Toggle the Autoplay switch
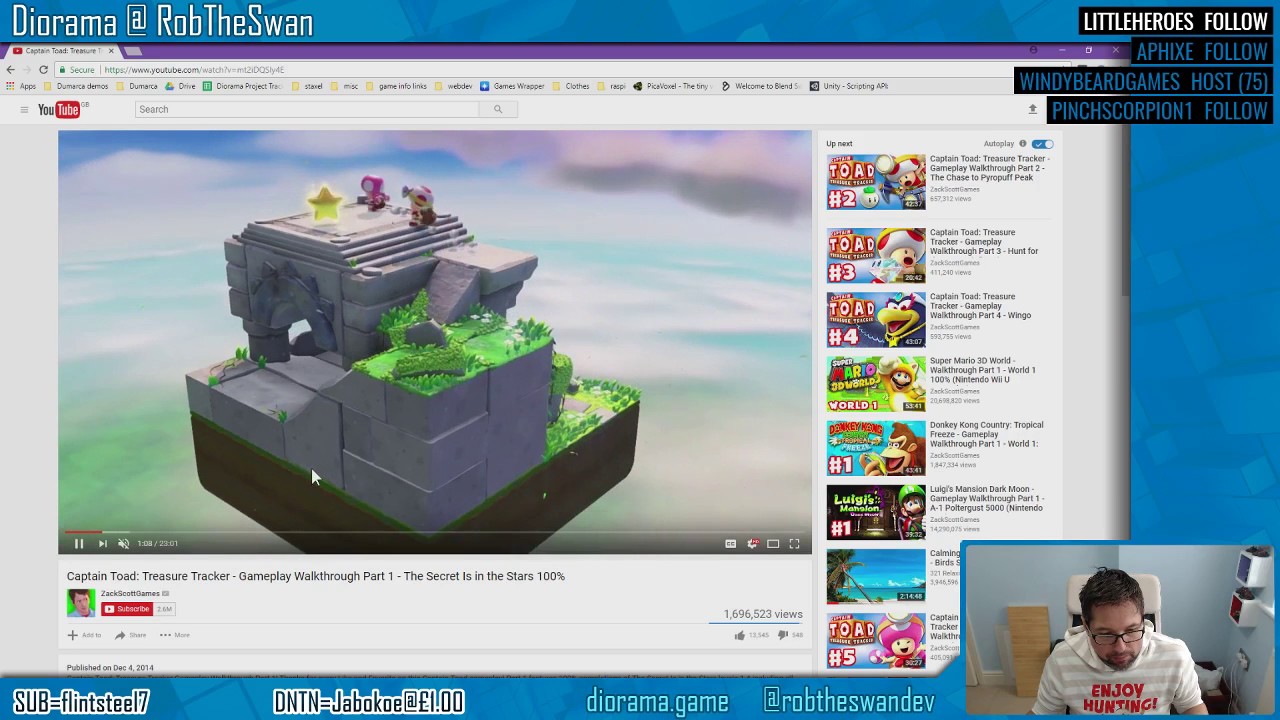Image resolution: width=1280 pixels, height=720 pixels. (x=1042, y=144)
